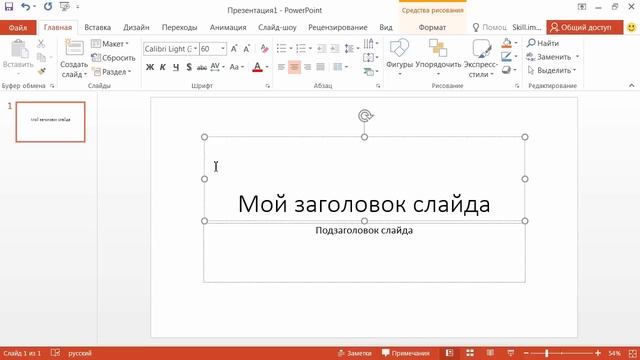Toggle italic К formatting
Image resolution: width=640 pixels, height=360 pixels.
[163, 67]
